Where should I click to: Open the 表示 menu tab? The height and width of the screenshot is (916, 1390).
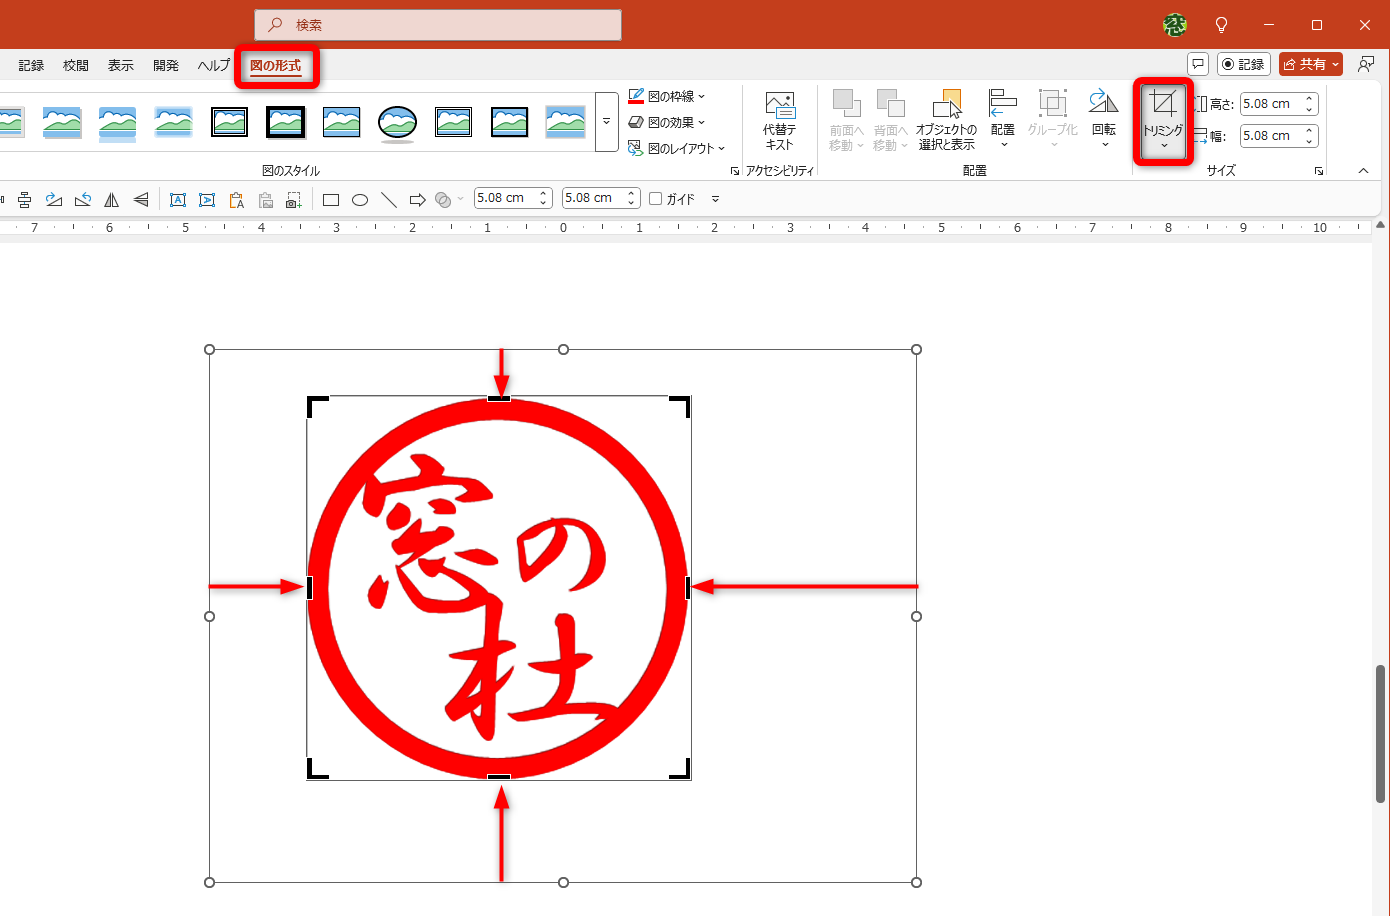pyautogui.click(x=120, y=65)
